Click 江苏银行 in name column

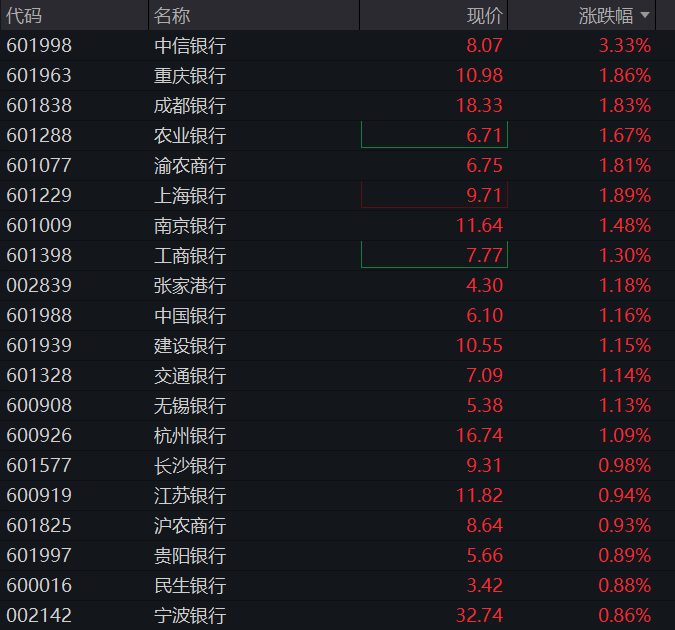(x=190, y=496)
